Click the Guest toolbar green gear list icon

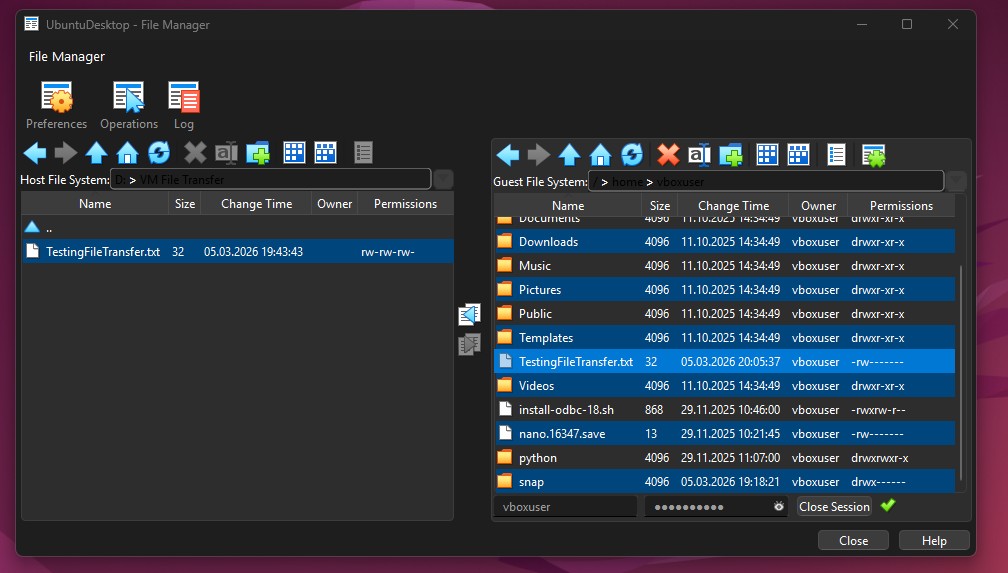[874, 155]
